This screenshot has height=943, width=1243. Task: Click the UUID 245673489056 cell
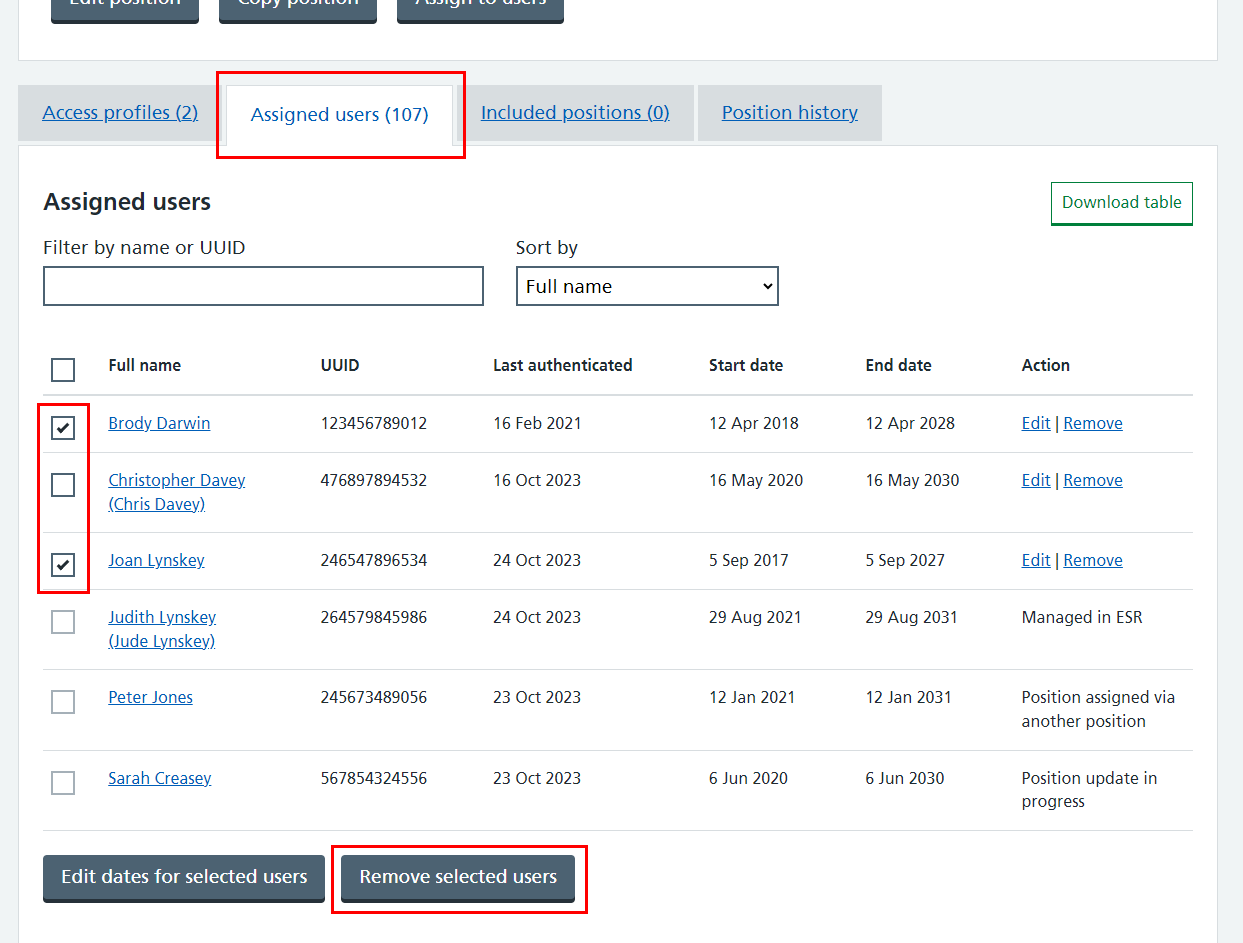[x=374, y=697]
